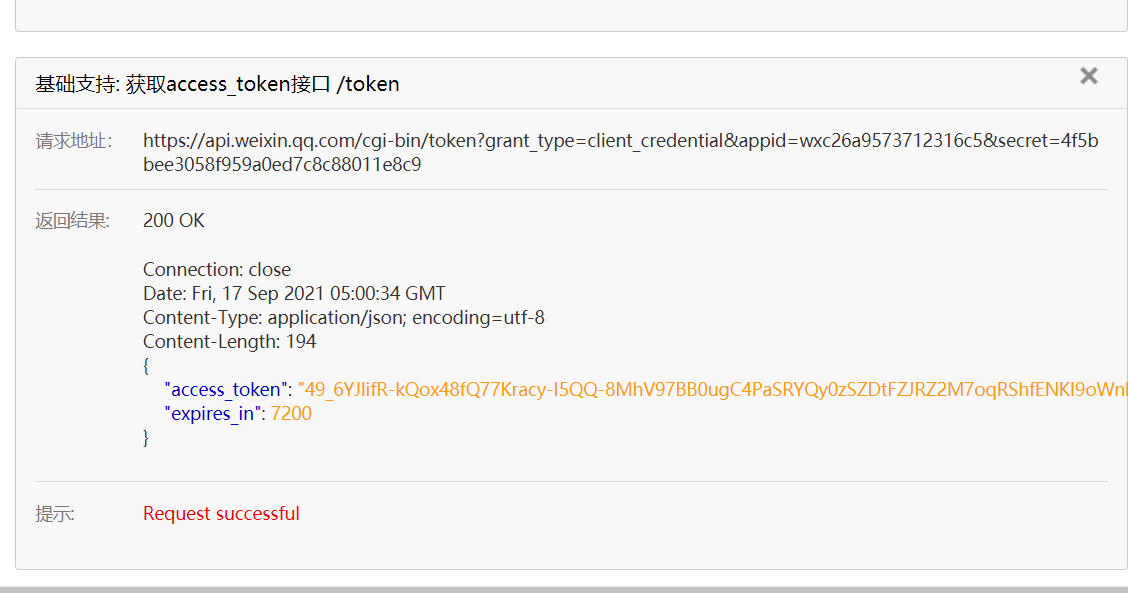Click the "expires_in" JSON key

212,414
